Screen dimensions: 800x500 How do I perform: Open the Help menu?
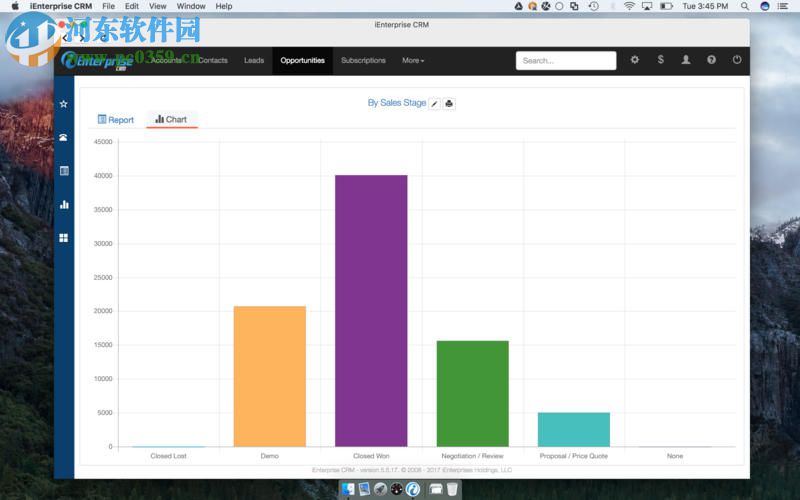tap(223, 6)
